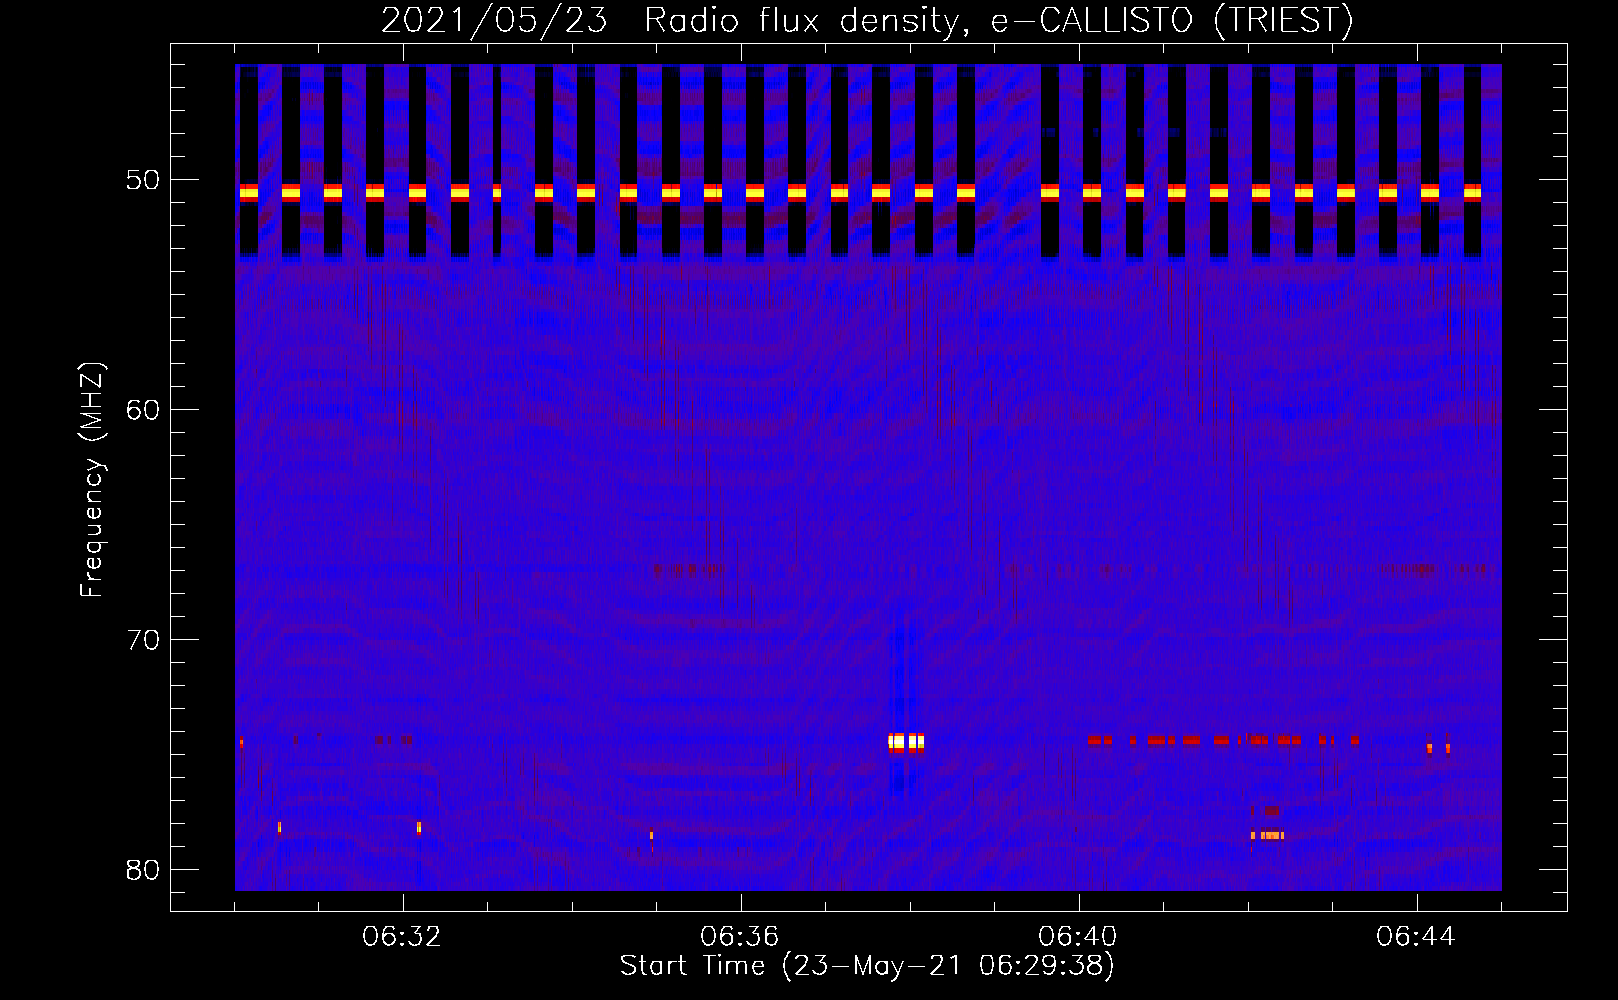The width and height of the screenshot is (1618, 1000).
Task: Click the Start Time axis label
Action: point(867,965)
